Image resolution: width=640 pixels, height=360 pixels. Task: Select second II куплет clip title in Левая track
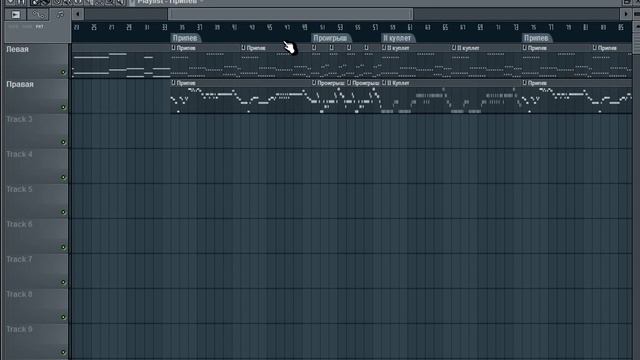point(468,48)
